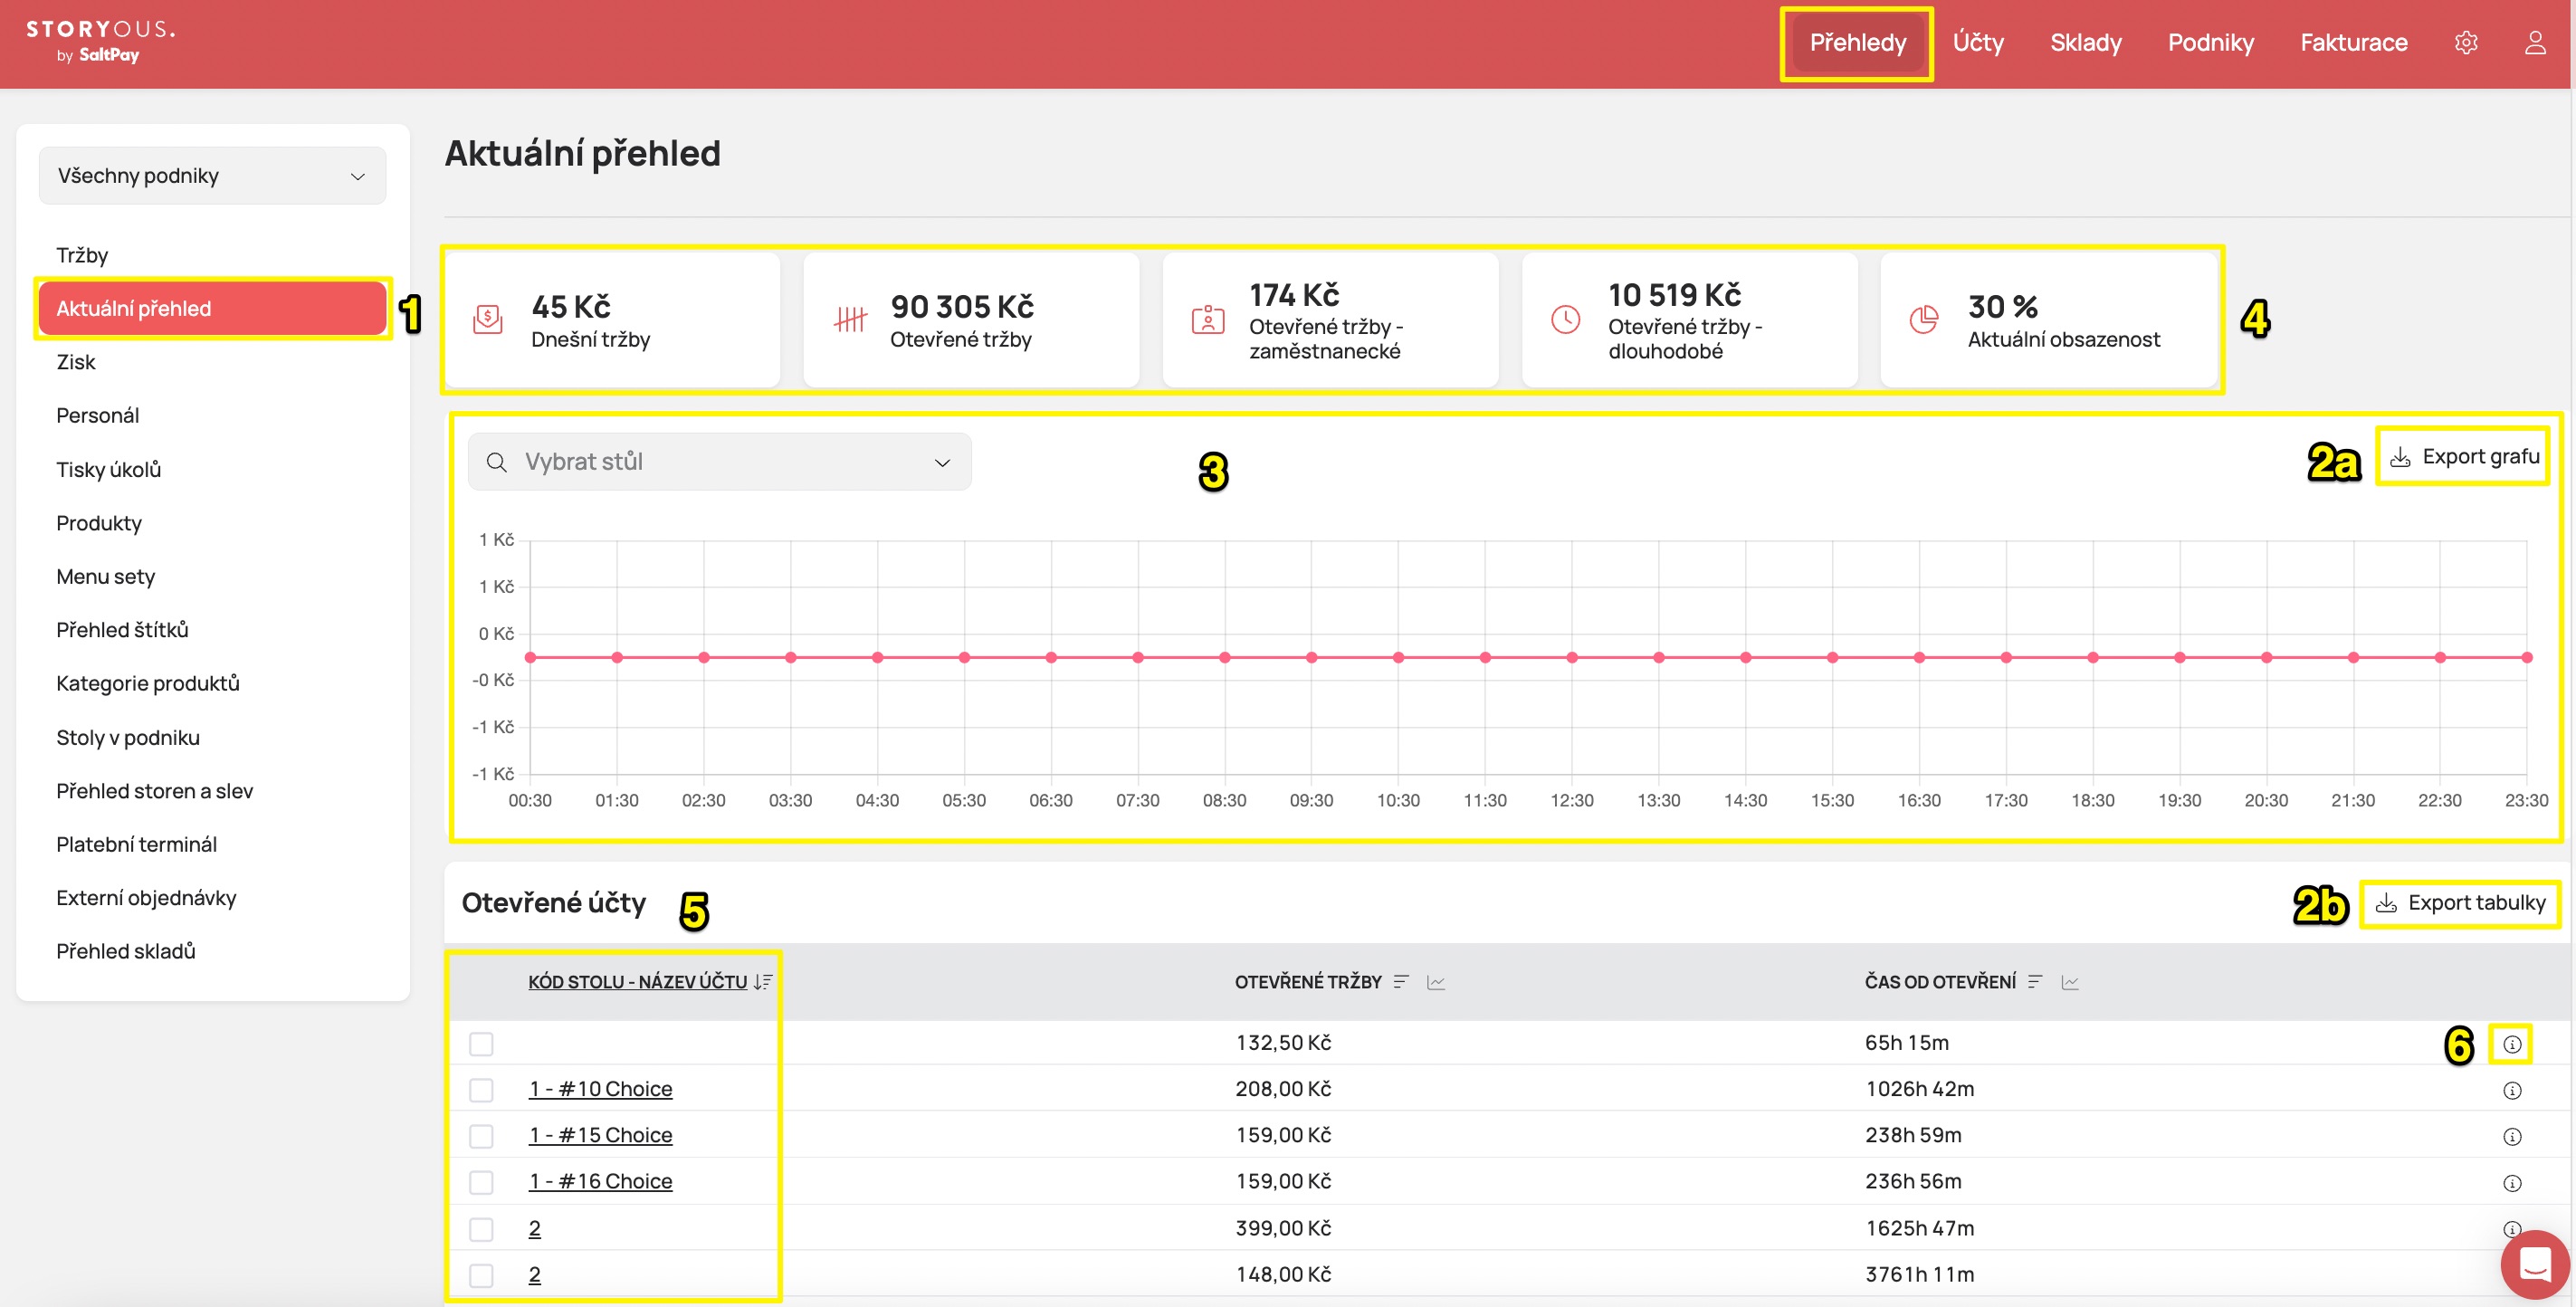Open Fakturace in top navigation
Image resolution: width=2576 pixels, height=1307 pixels.
[2353, 42]
